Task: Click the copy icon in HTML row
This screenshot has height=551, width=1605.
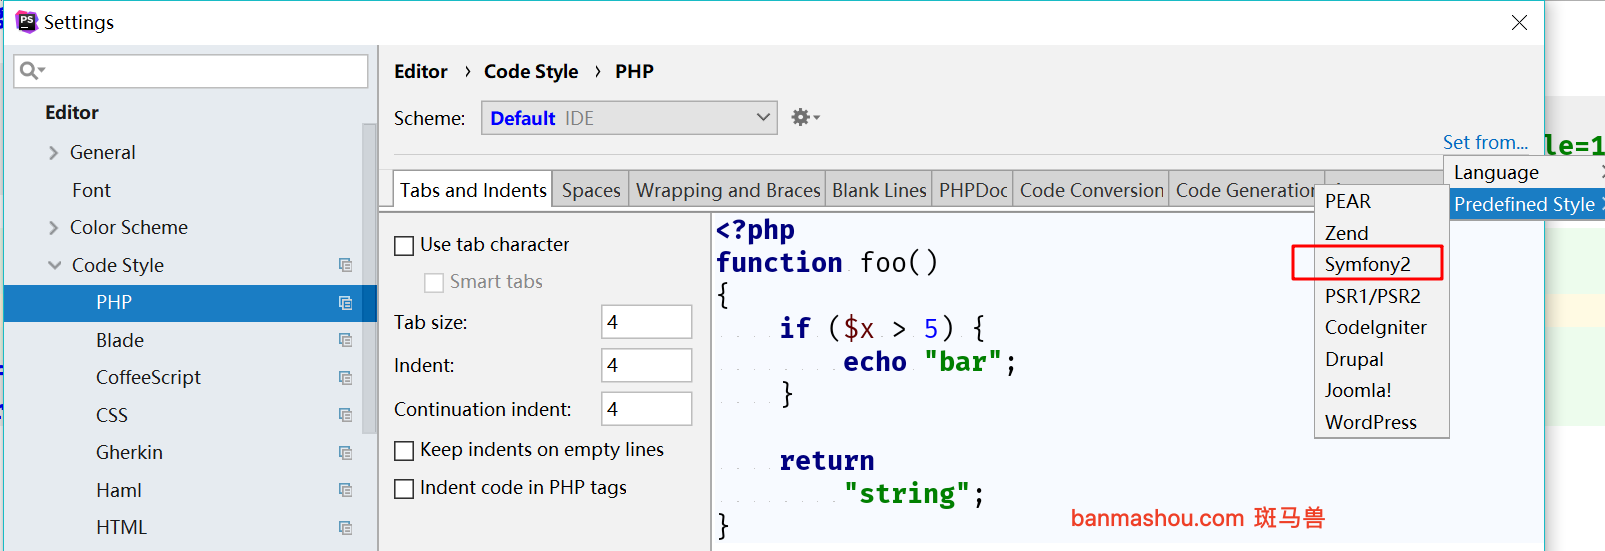Action: coord(346,528)
